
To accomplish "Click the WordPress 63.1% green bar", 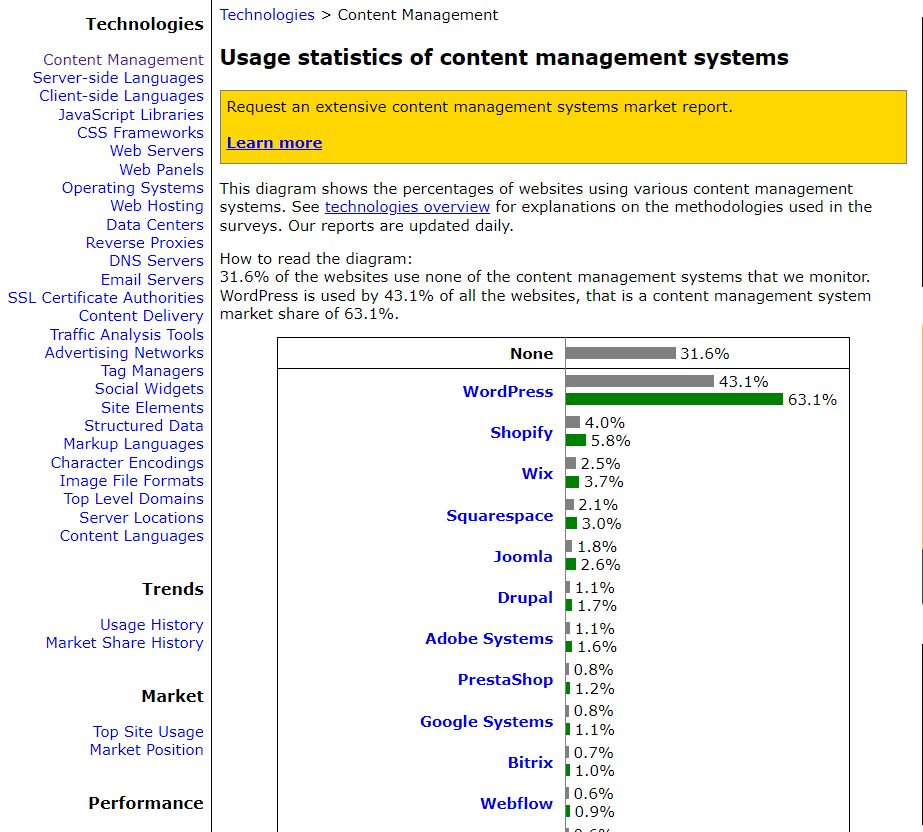I will tap(674, 400).
